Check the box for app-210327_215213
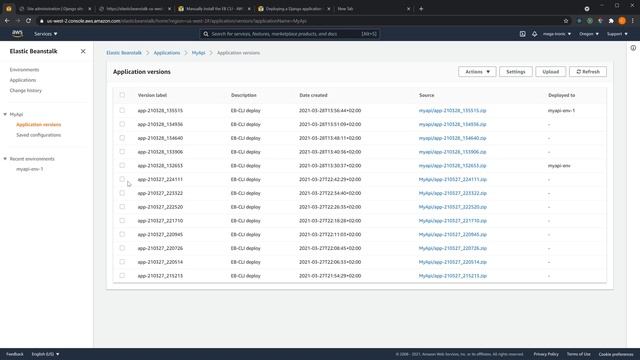Viewport: 640px width, 360px height. 122,276
